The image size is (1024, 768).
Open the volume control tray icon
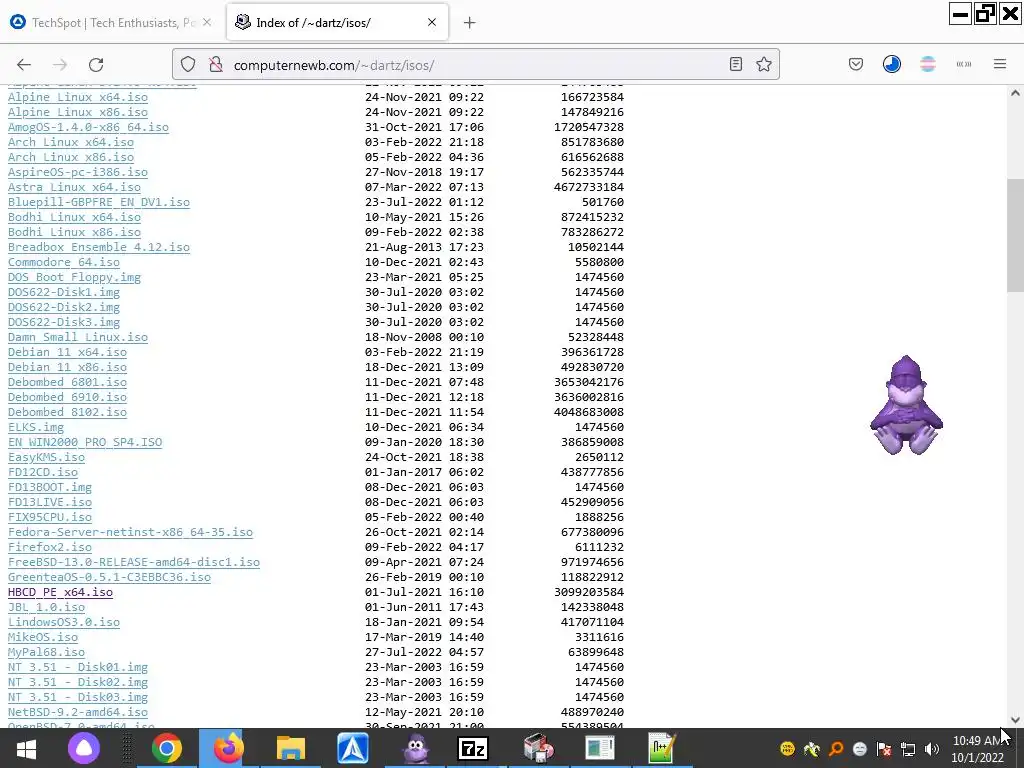tap(932, 749)
